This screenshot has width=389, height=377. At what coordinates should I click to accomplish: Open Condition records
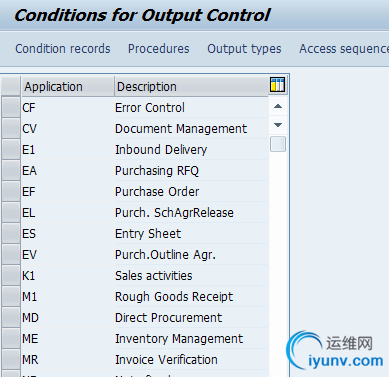pyautogui.click(x=63, y=49)
